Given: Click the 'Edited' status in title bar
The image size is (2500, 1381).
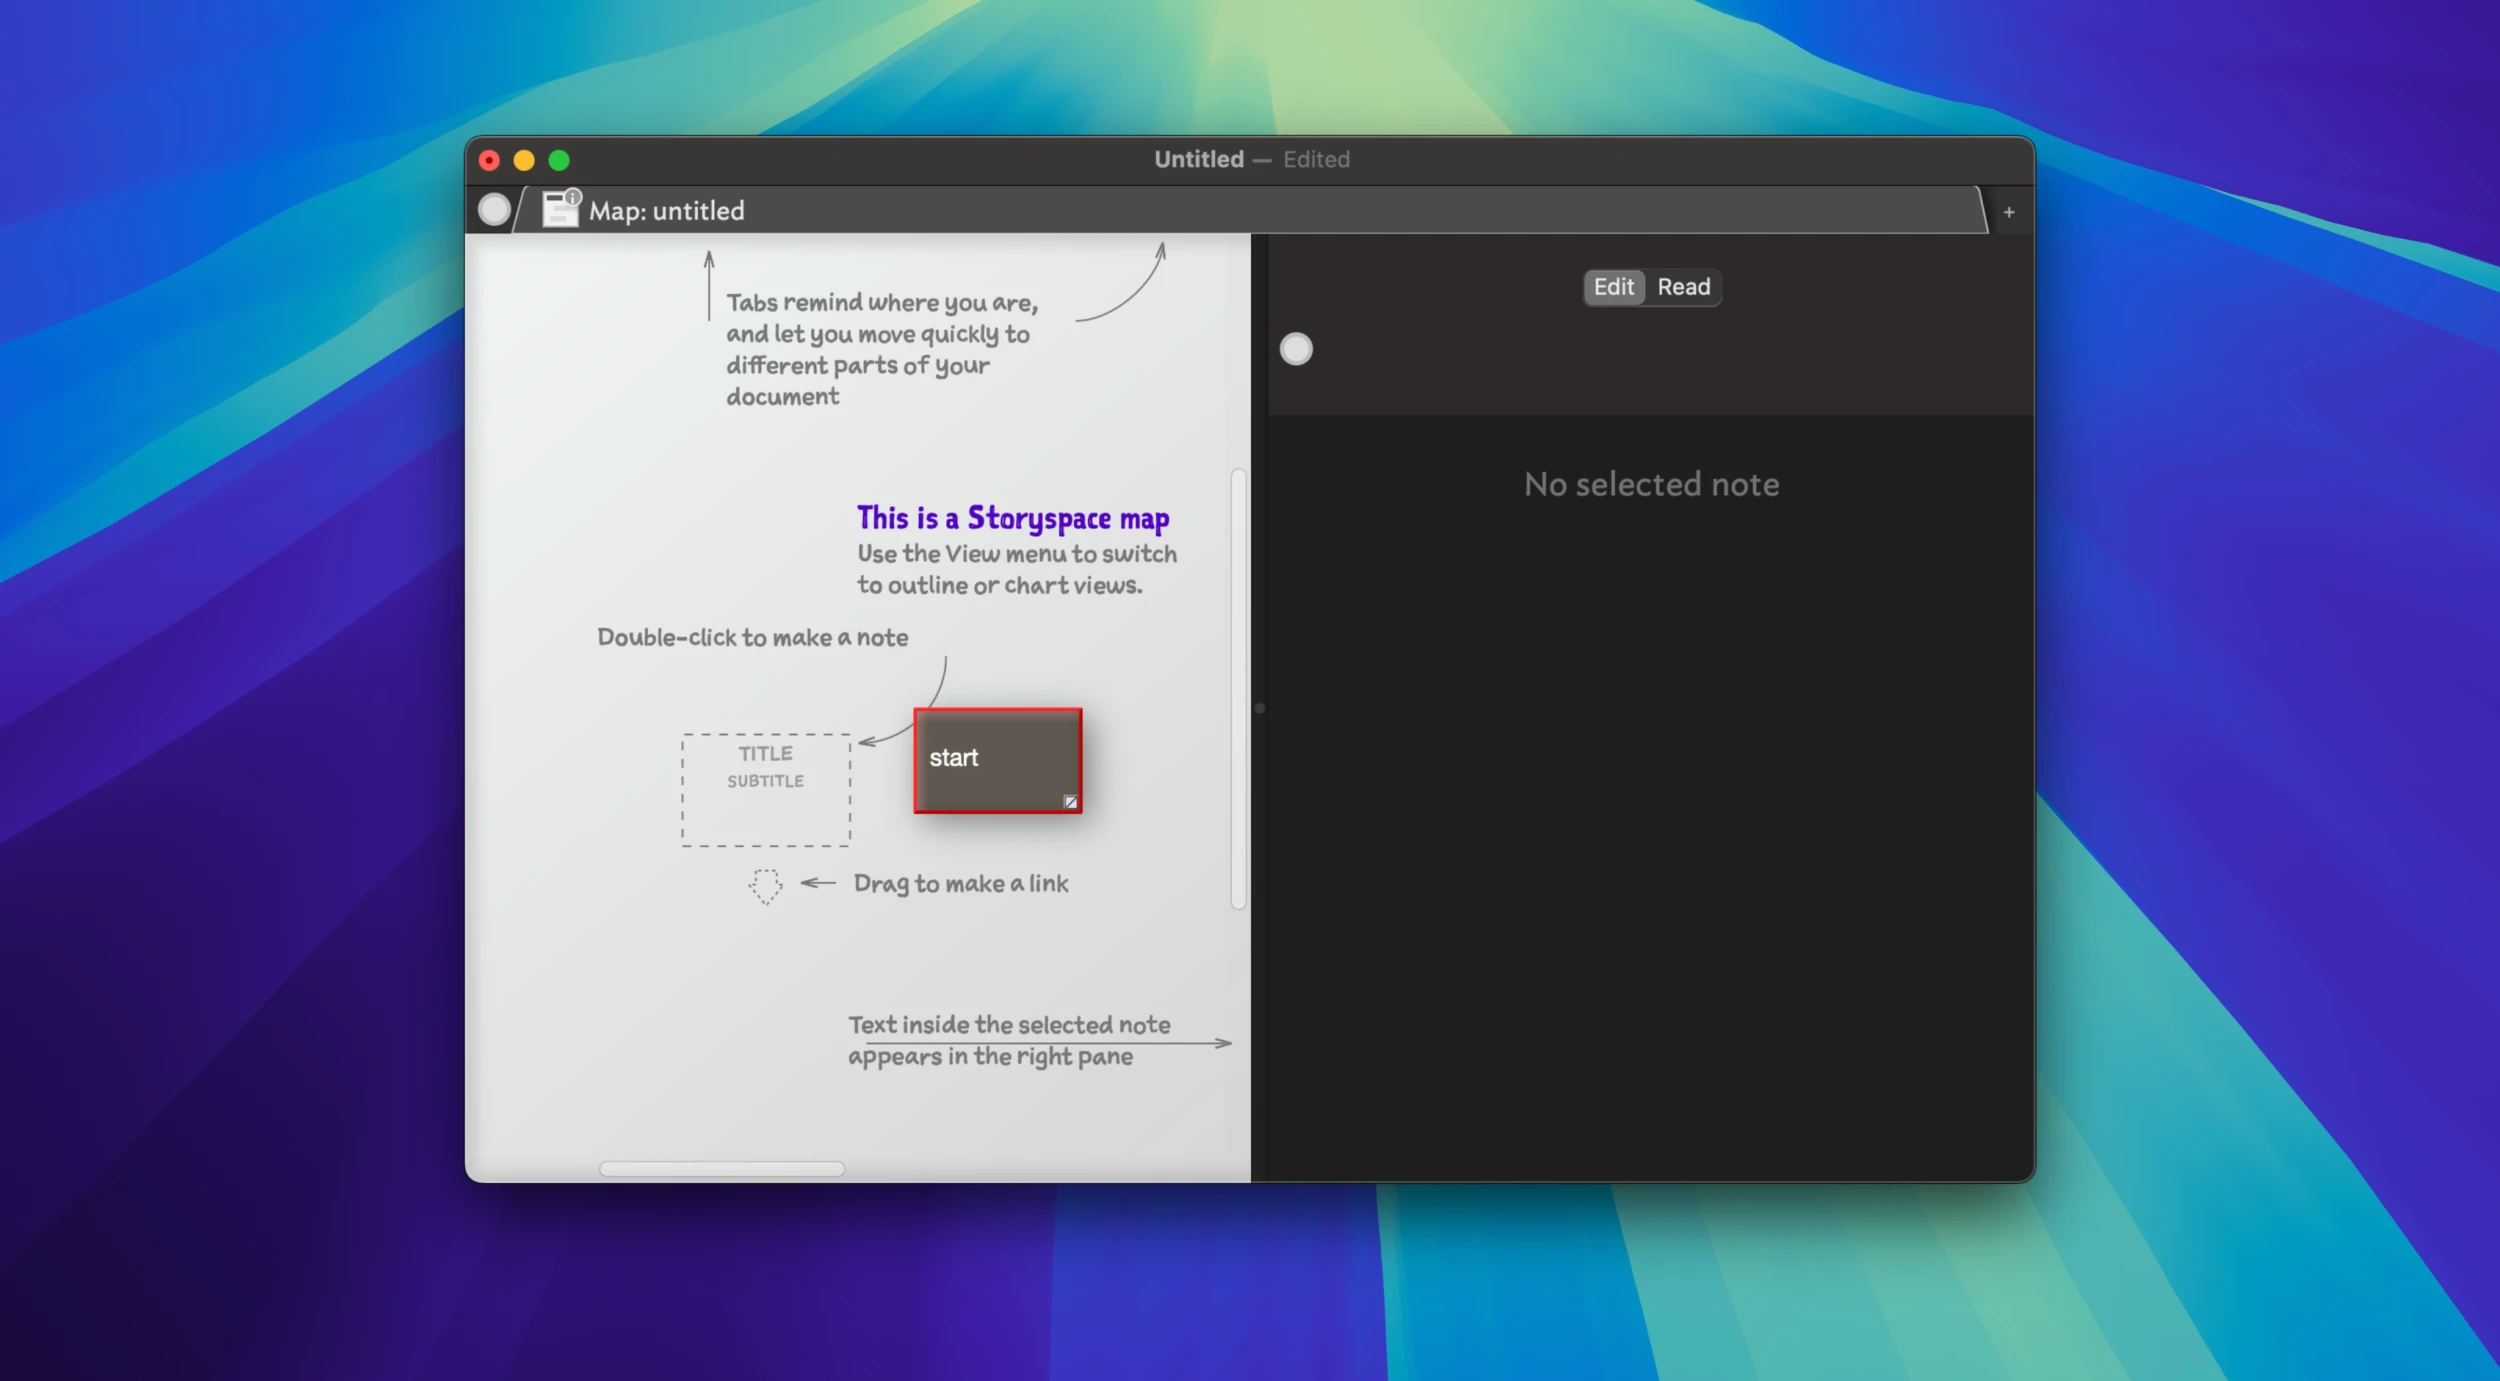Looking at the screenshot, I should (1316, 159).
